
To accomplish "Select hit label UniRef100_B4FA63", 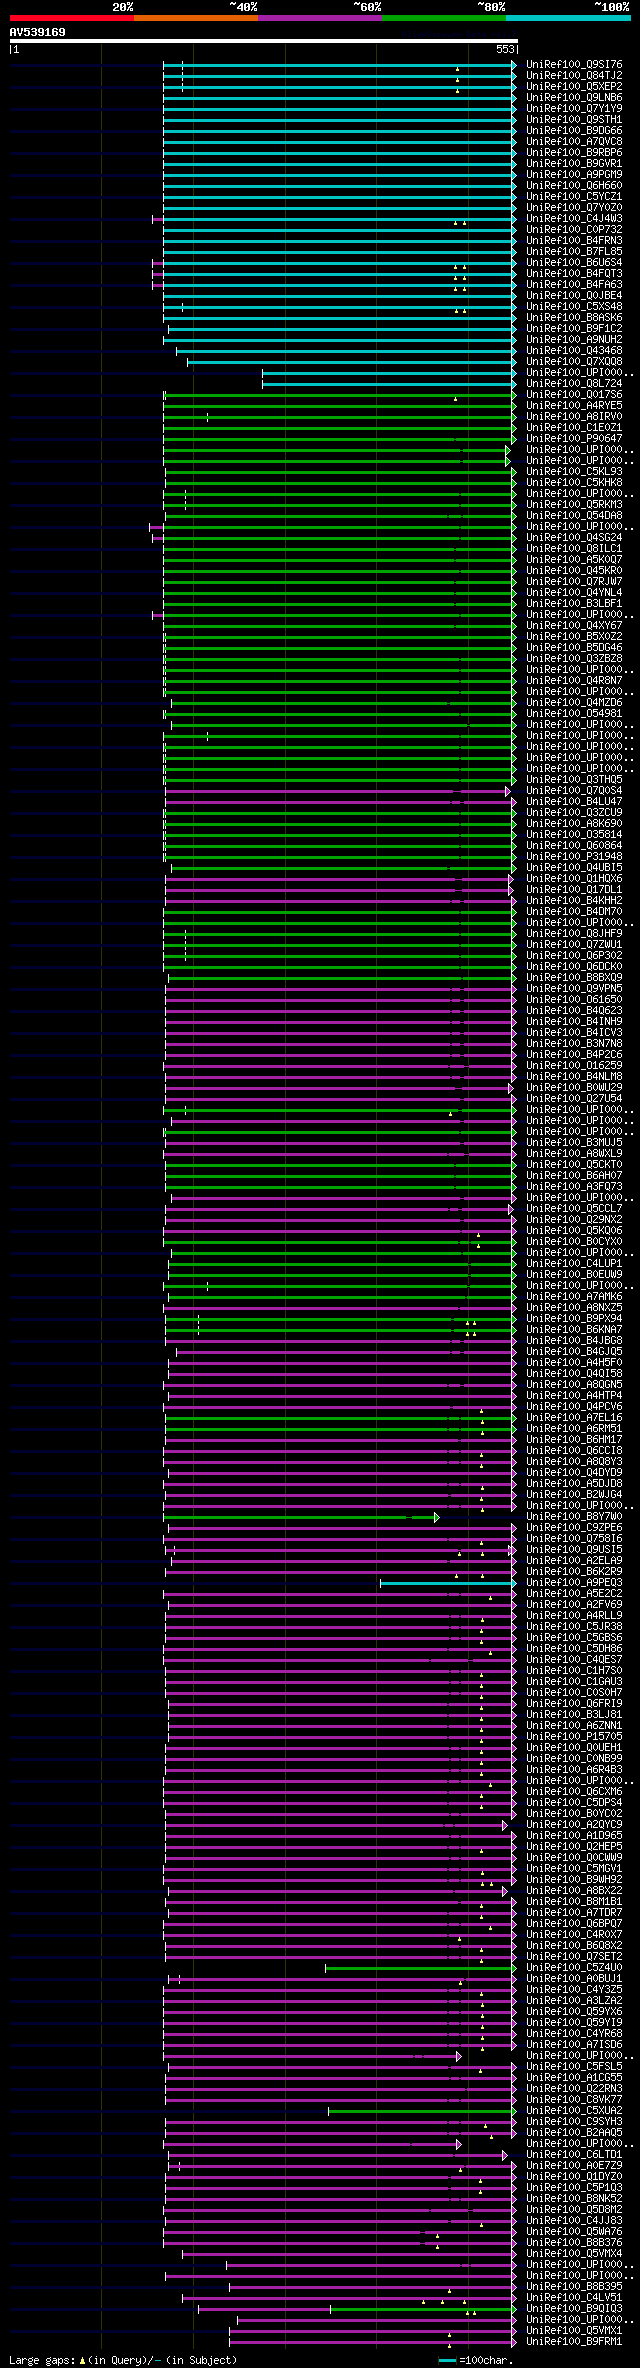I will click(x=574, y=284).
